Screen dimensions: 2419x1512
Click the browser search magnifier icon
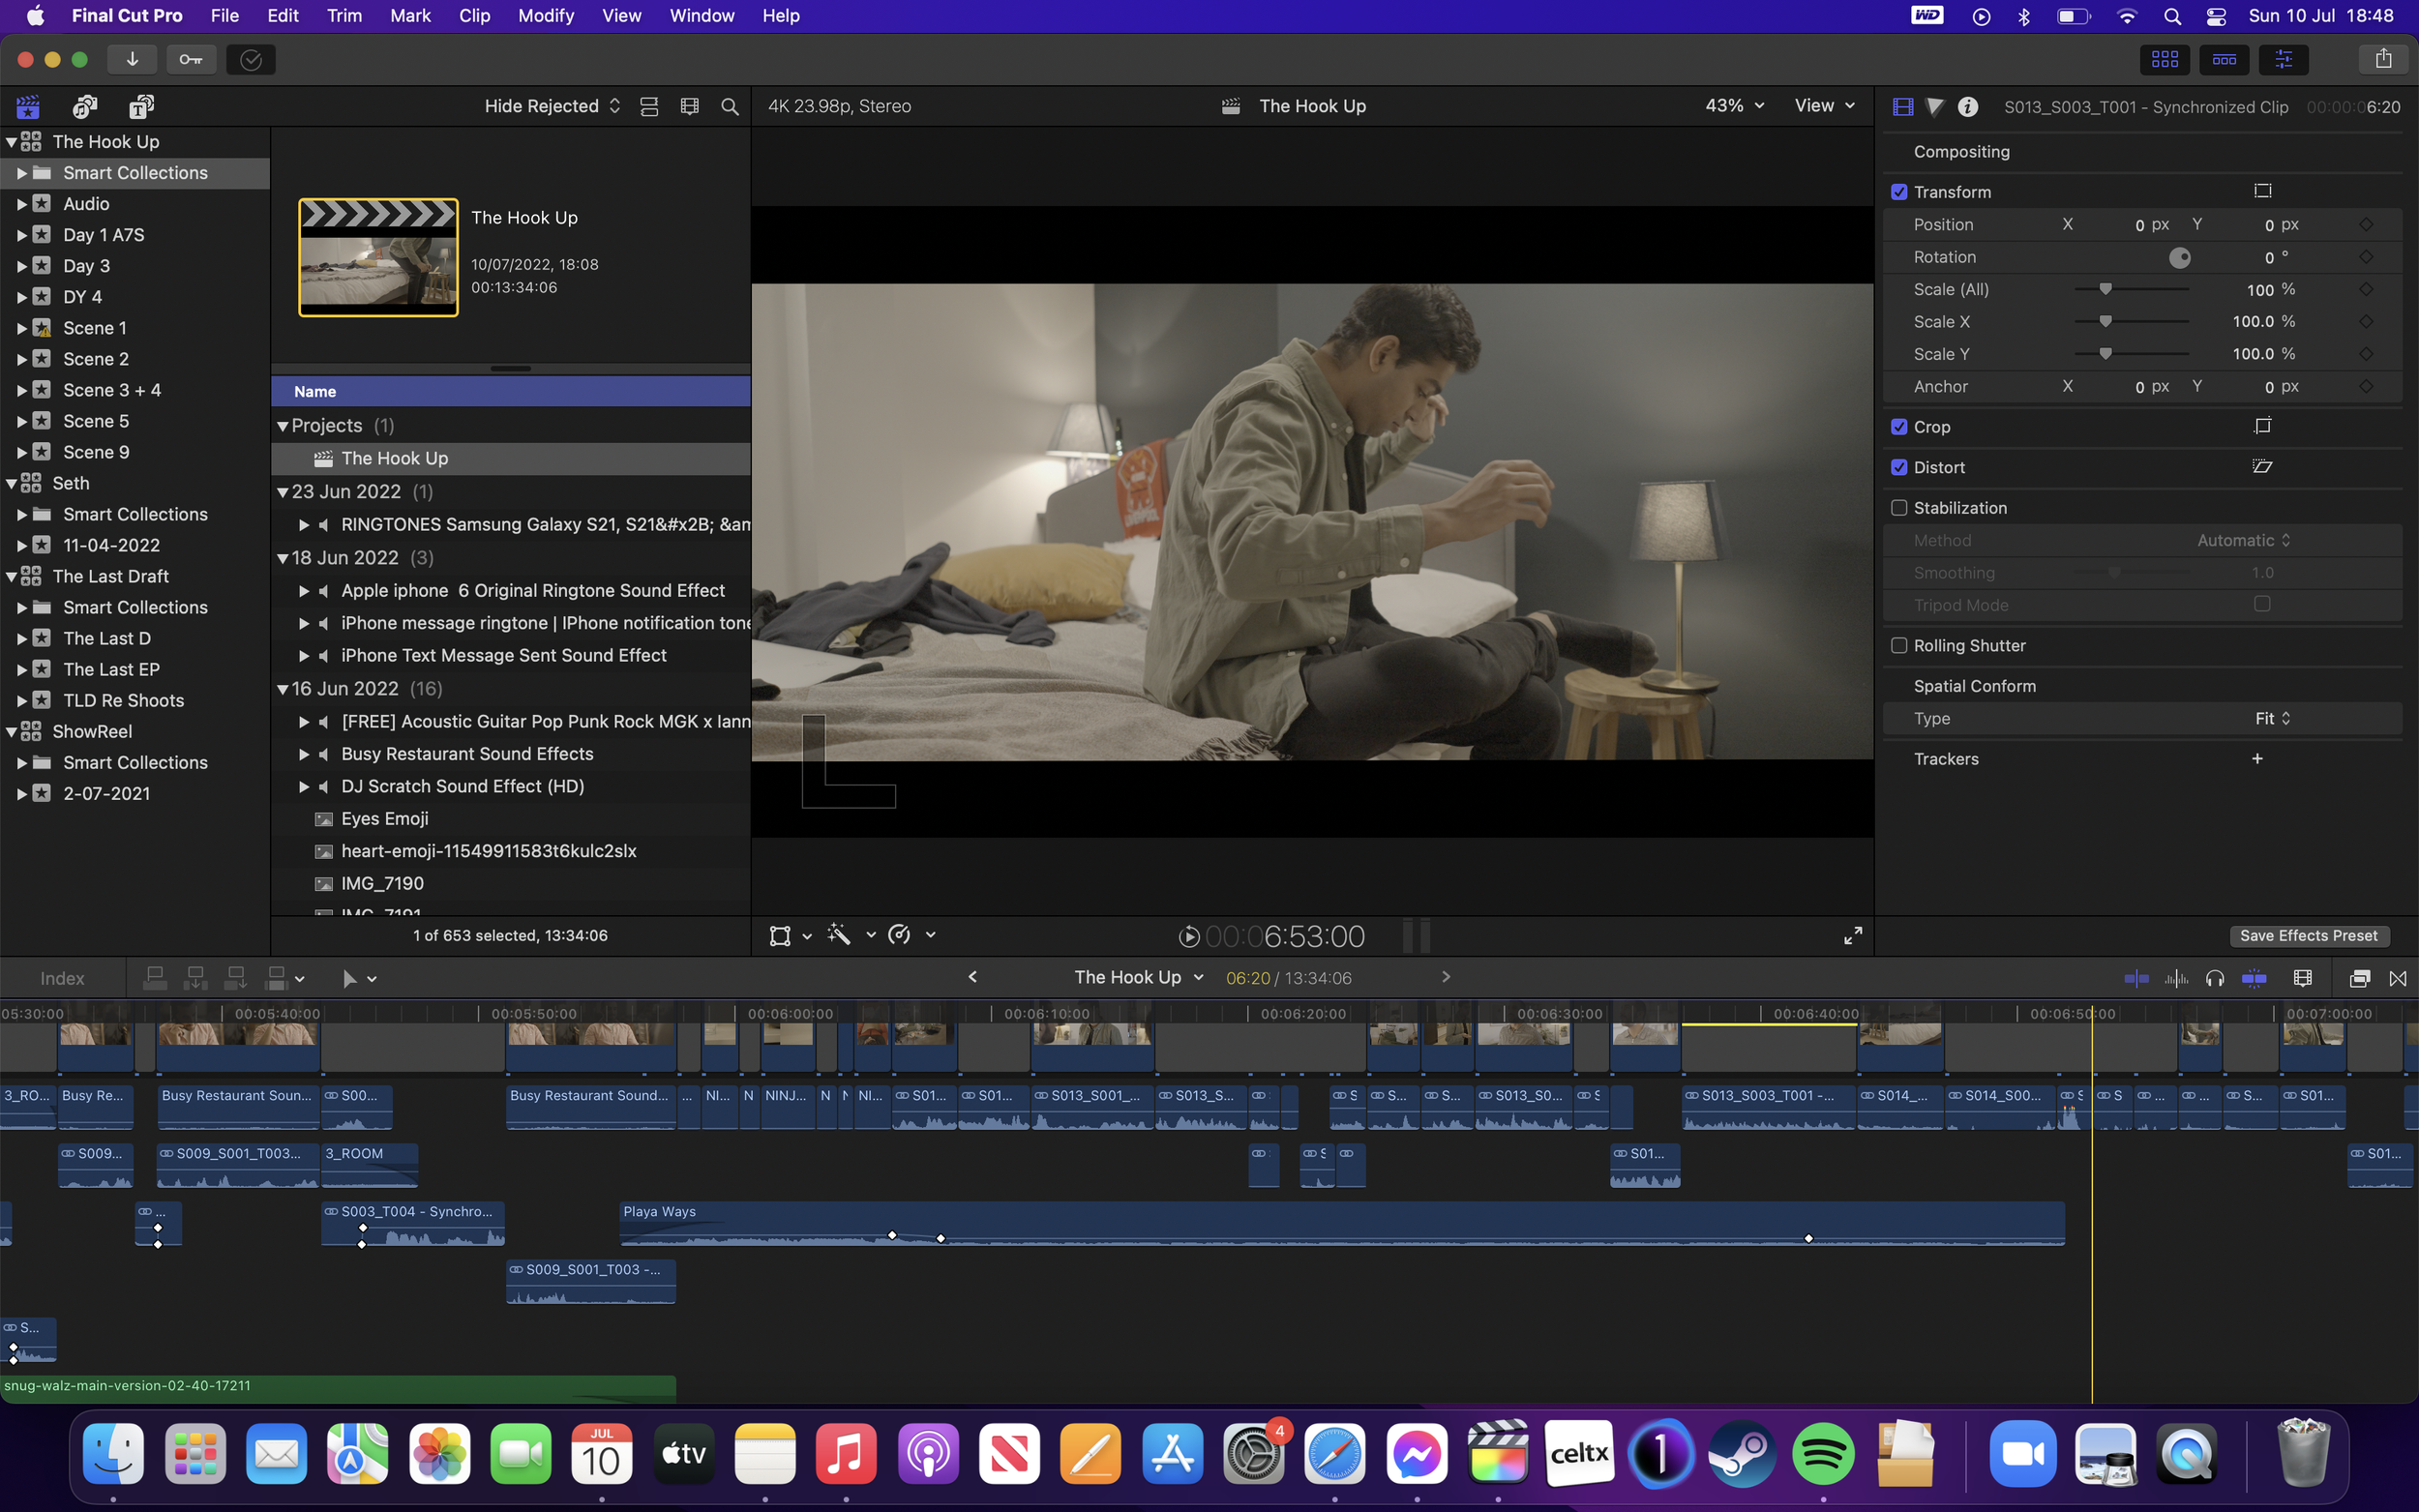point(730,106)
